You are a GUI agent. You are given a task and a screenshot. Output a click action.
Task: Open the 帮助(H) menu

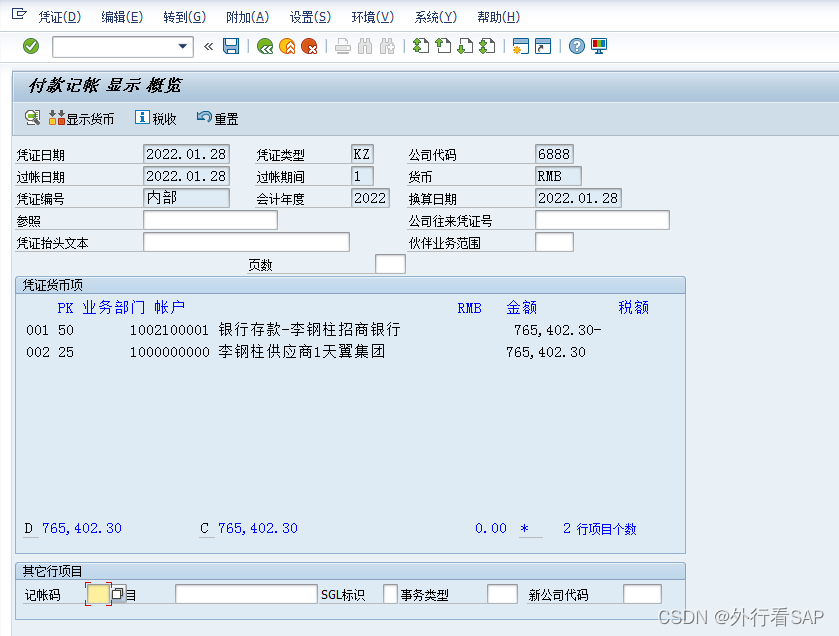498,17
